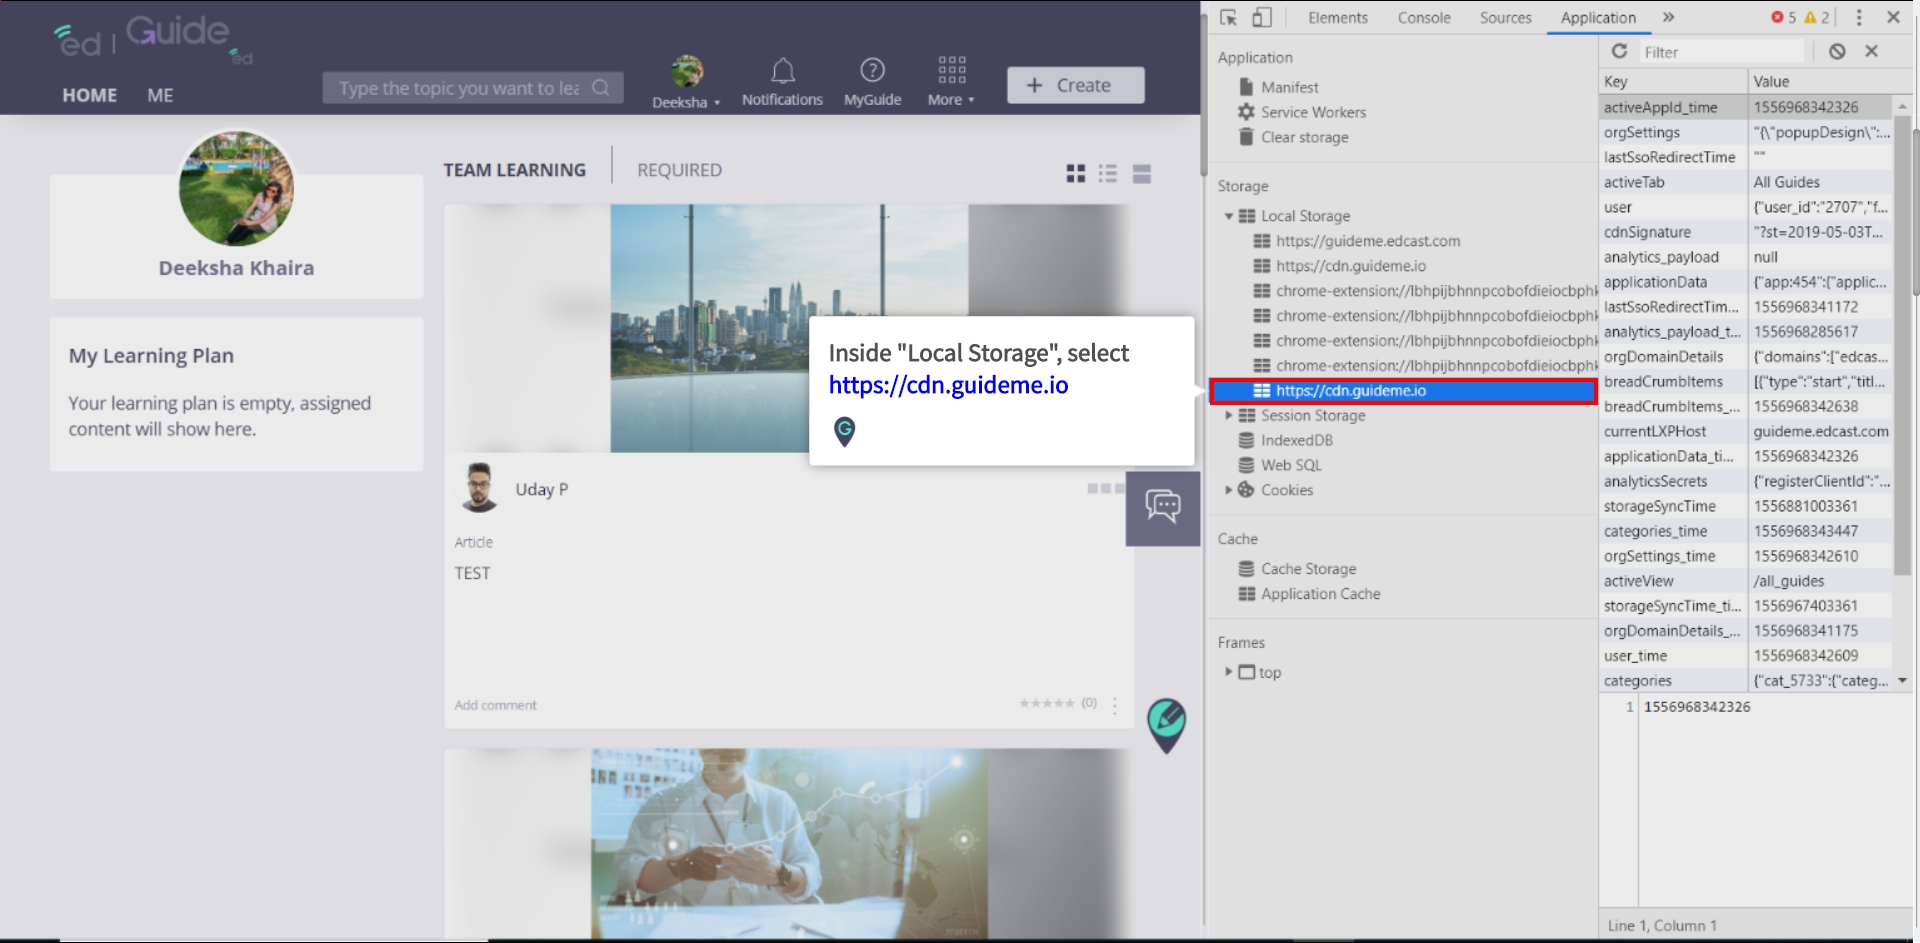The height and width of the screenshot is (943, 1920).
Task: Open the TEST article card image
Action: [x=789, y=329]
